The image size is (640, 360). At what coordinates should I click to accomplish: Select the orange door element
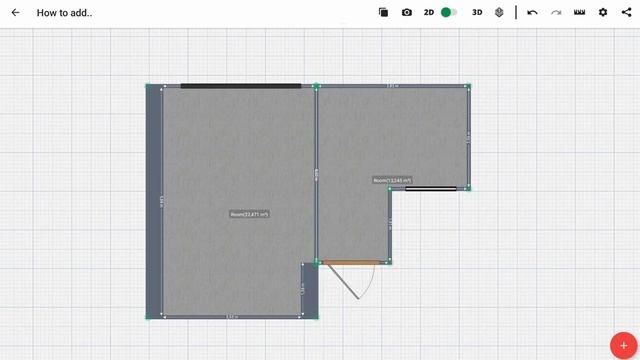tap(351, 262)
